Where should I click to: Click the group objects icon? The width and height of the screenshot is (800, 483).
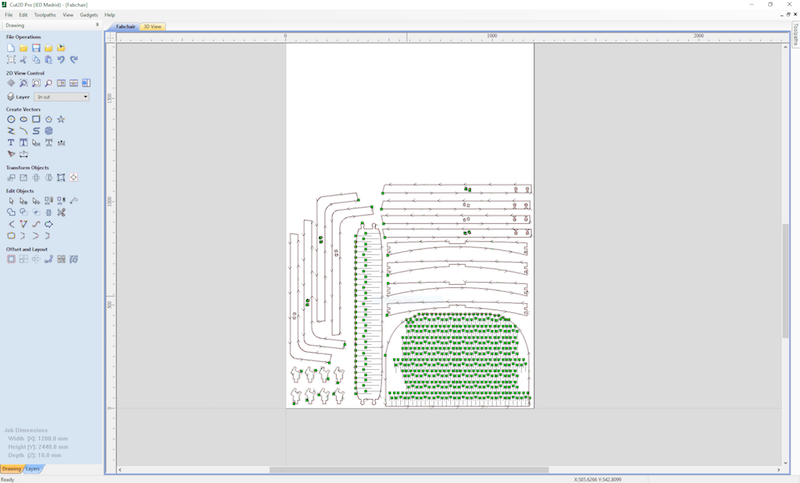48,201
